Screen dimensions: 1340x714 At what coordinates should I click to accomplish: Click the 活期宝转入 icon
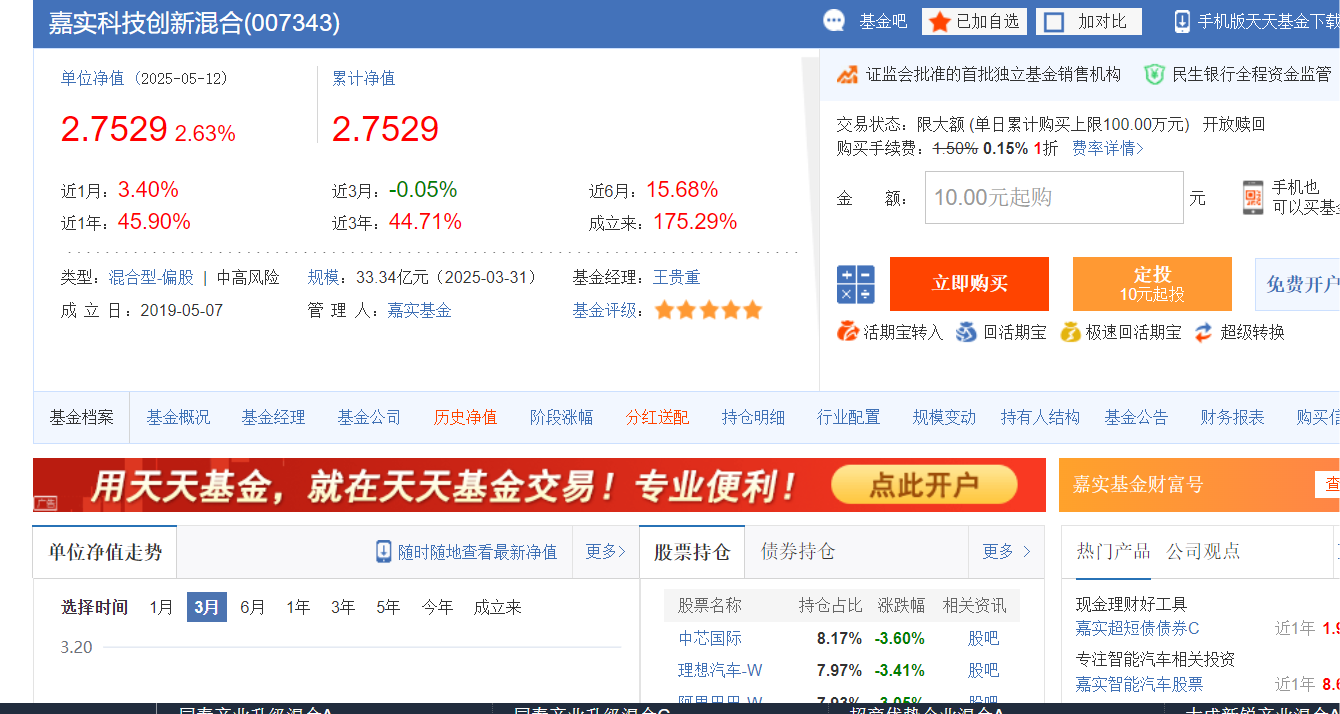tap(848, 332)
